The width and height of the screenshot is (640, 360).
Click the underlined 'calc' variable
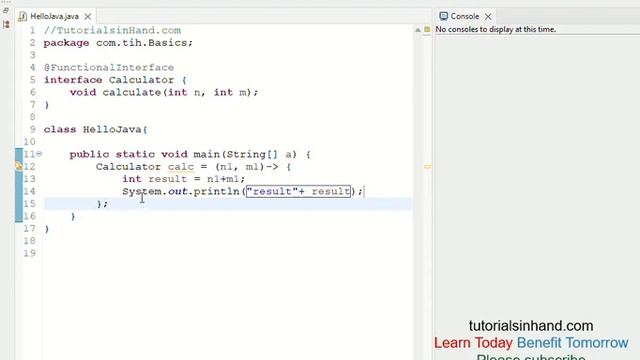point(181,167)
